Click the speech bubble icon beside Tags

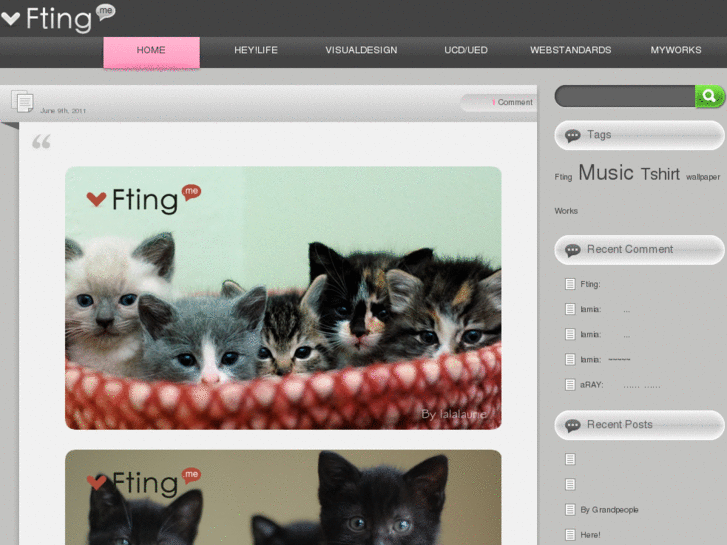tap(573, 135)
